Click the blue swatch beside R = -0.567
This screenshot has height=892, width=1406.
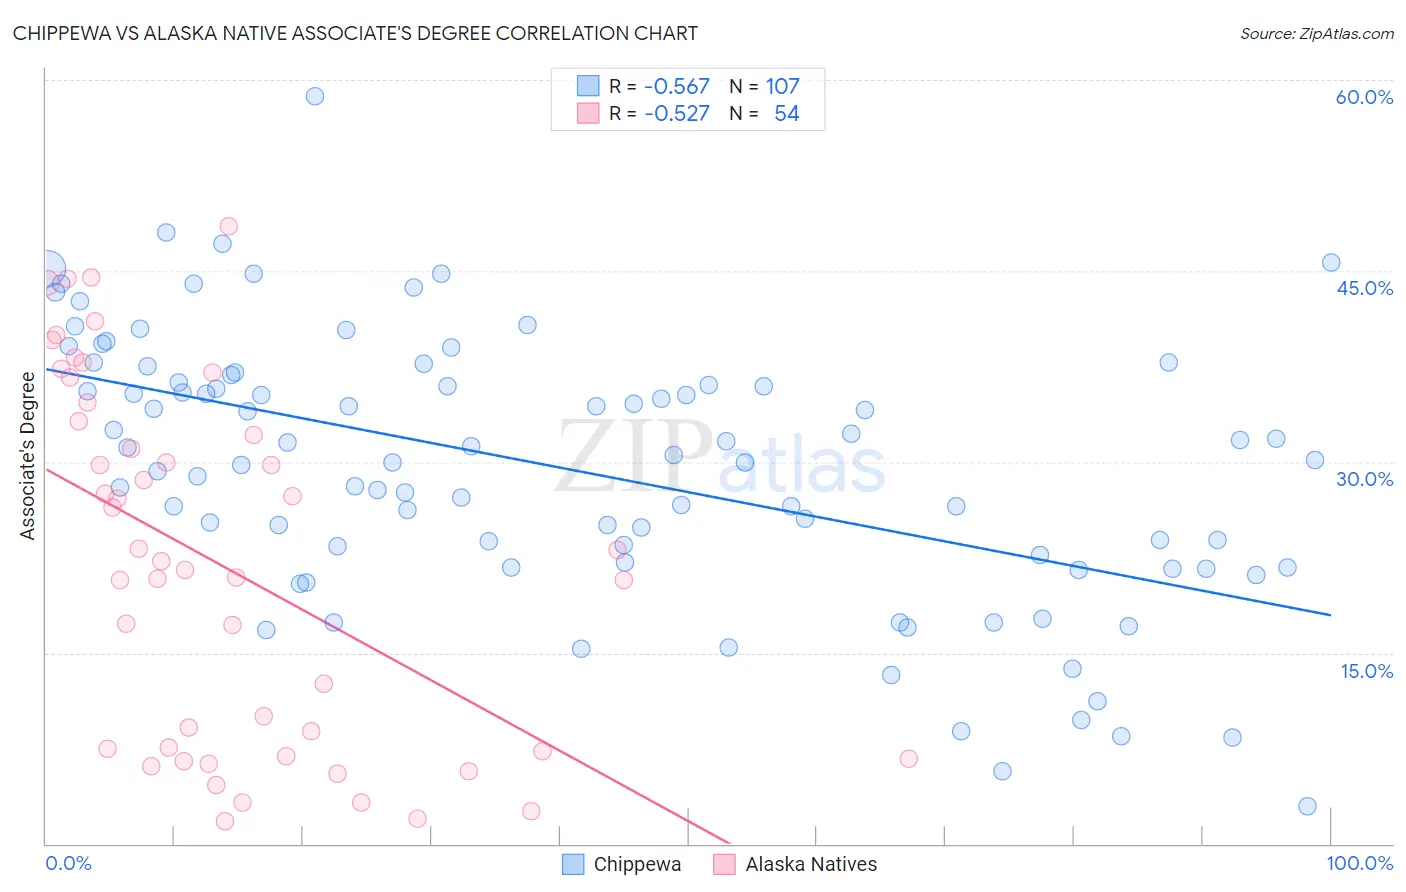pyautogui.click(x=588, y=86)
